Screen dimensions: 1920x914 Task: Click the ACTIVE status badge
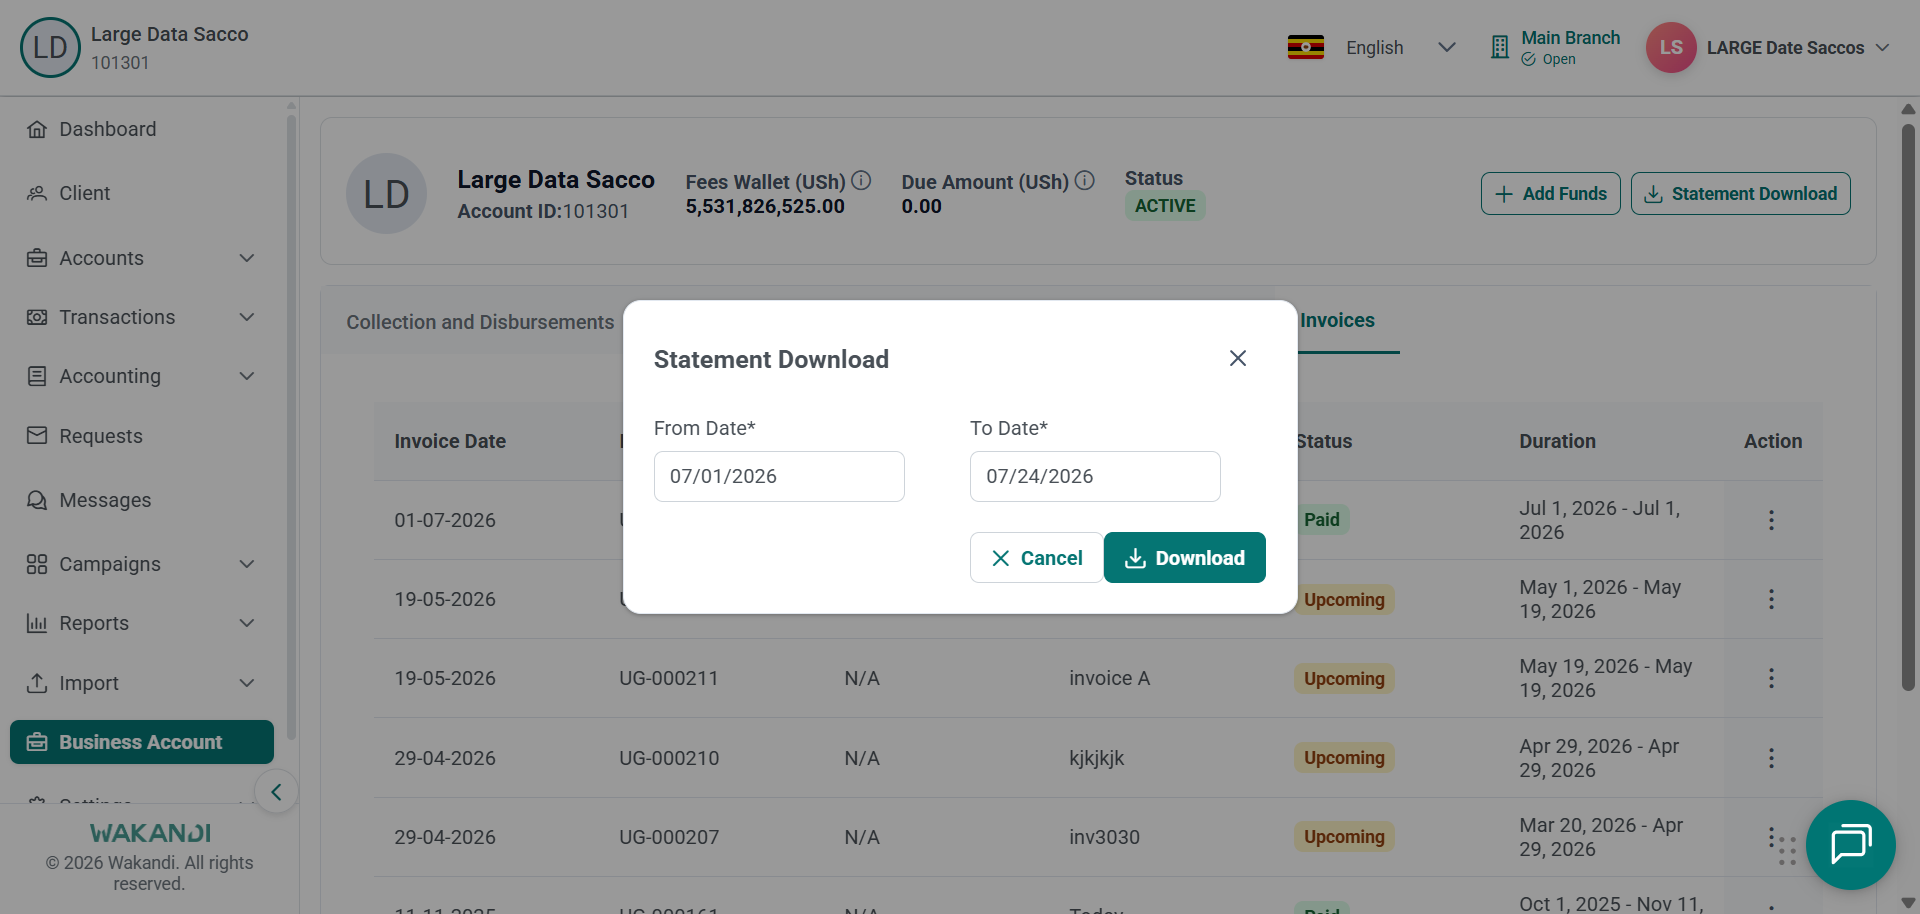tap(1165, 205)
